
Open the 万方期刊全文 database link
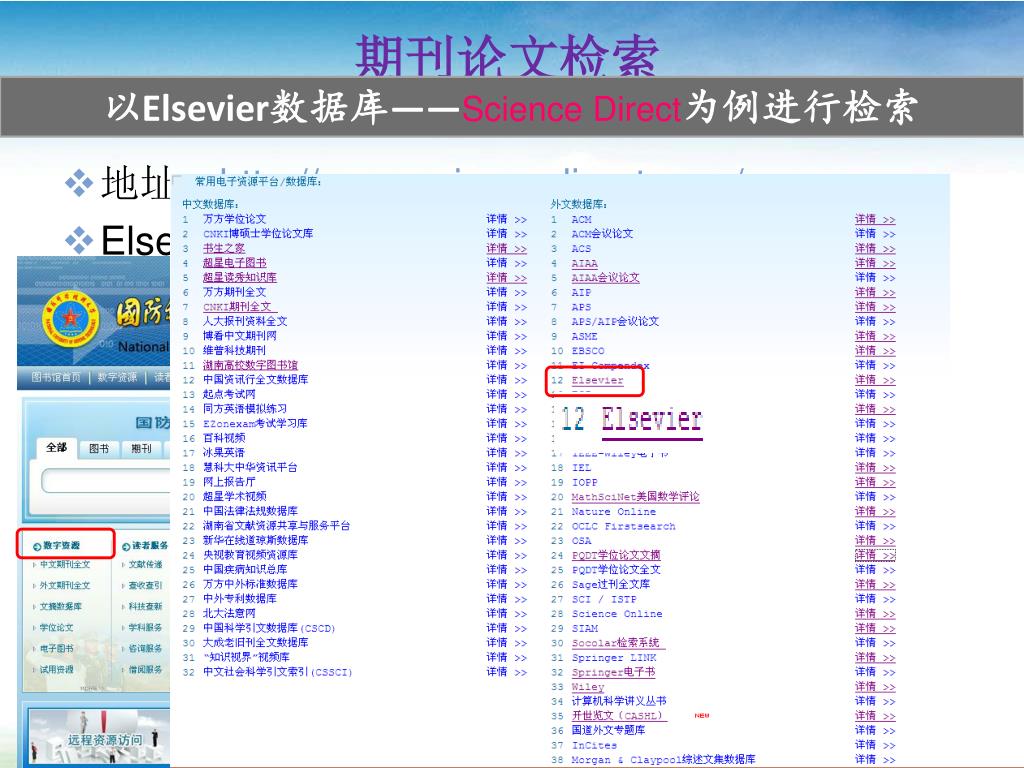[234, 292]
